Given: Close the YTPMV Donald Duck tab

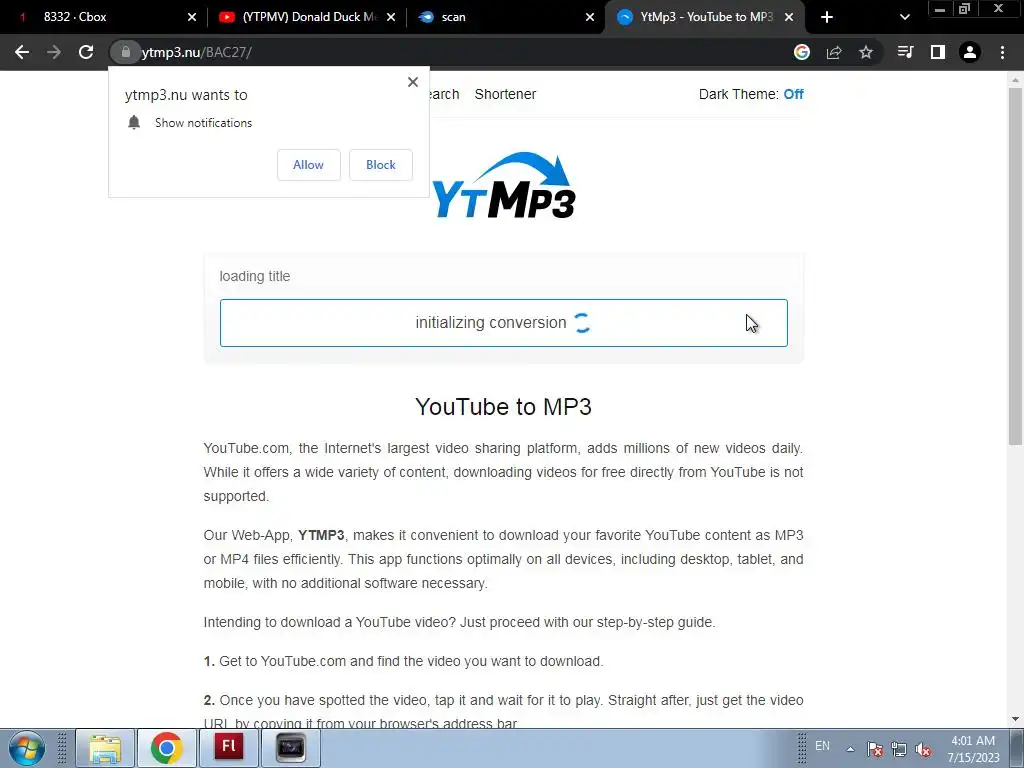Looking at the screenshot, I should pos(391,17).
